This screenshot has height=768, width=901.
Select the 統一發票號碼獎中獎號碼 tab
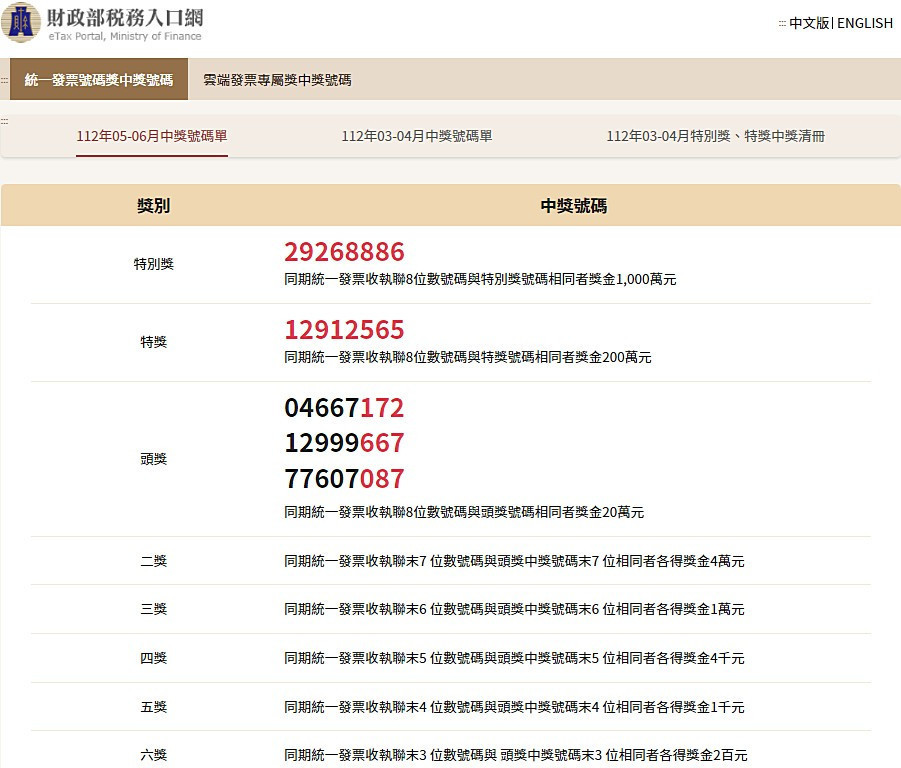coord(98,80)
